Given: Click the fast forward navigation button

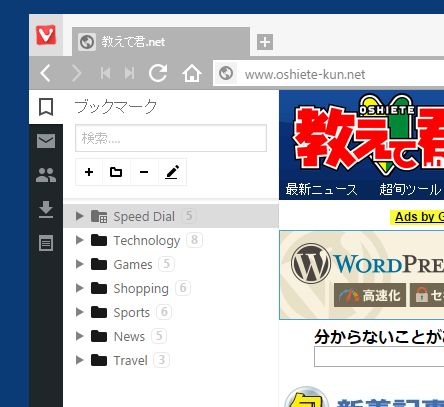Looking at the screenshot, I should (x=130, y=73).
